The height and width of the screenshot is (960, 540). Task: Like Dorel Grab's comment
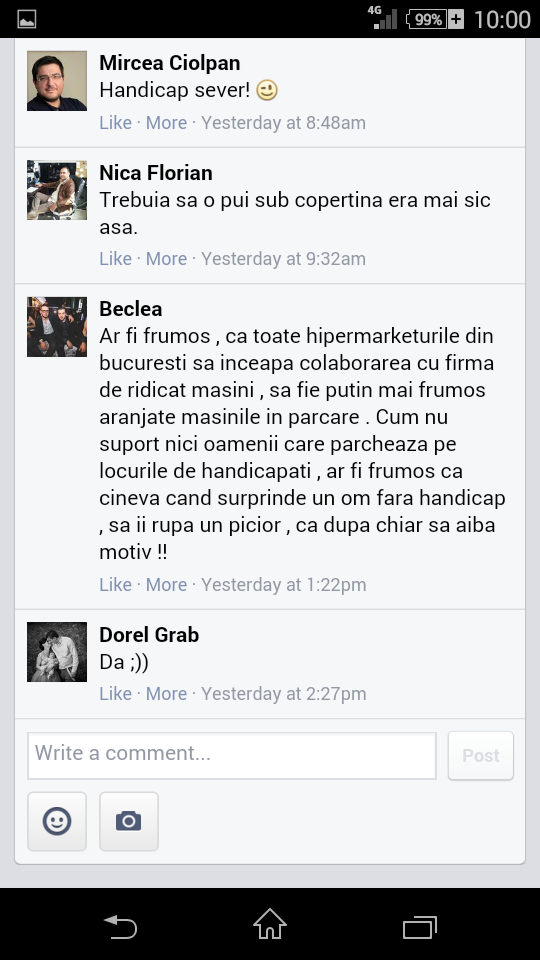[115, 694]
